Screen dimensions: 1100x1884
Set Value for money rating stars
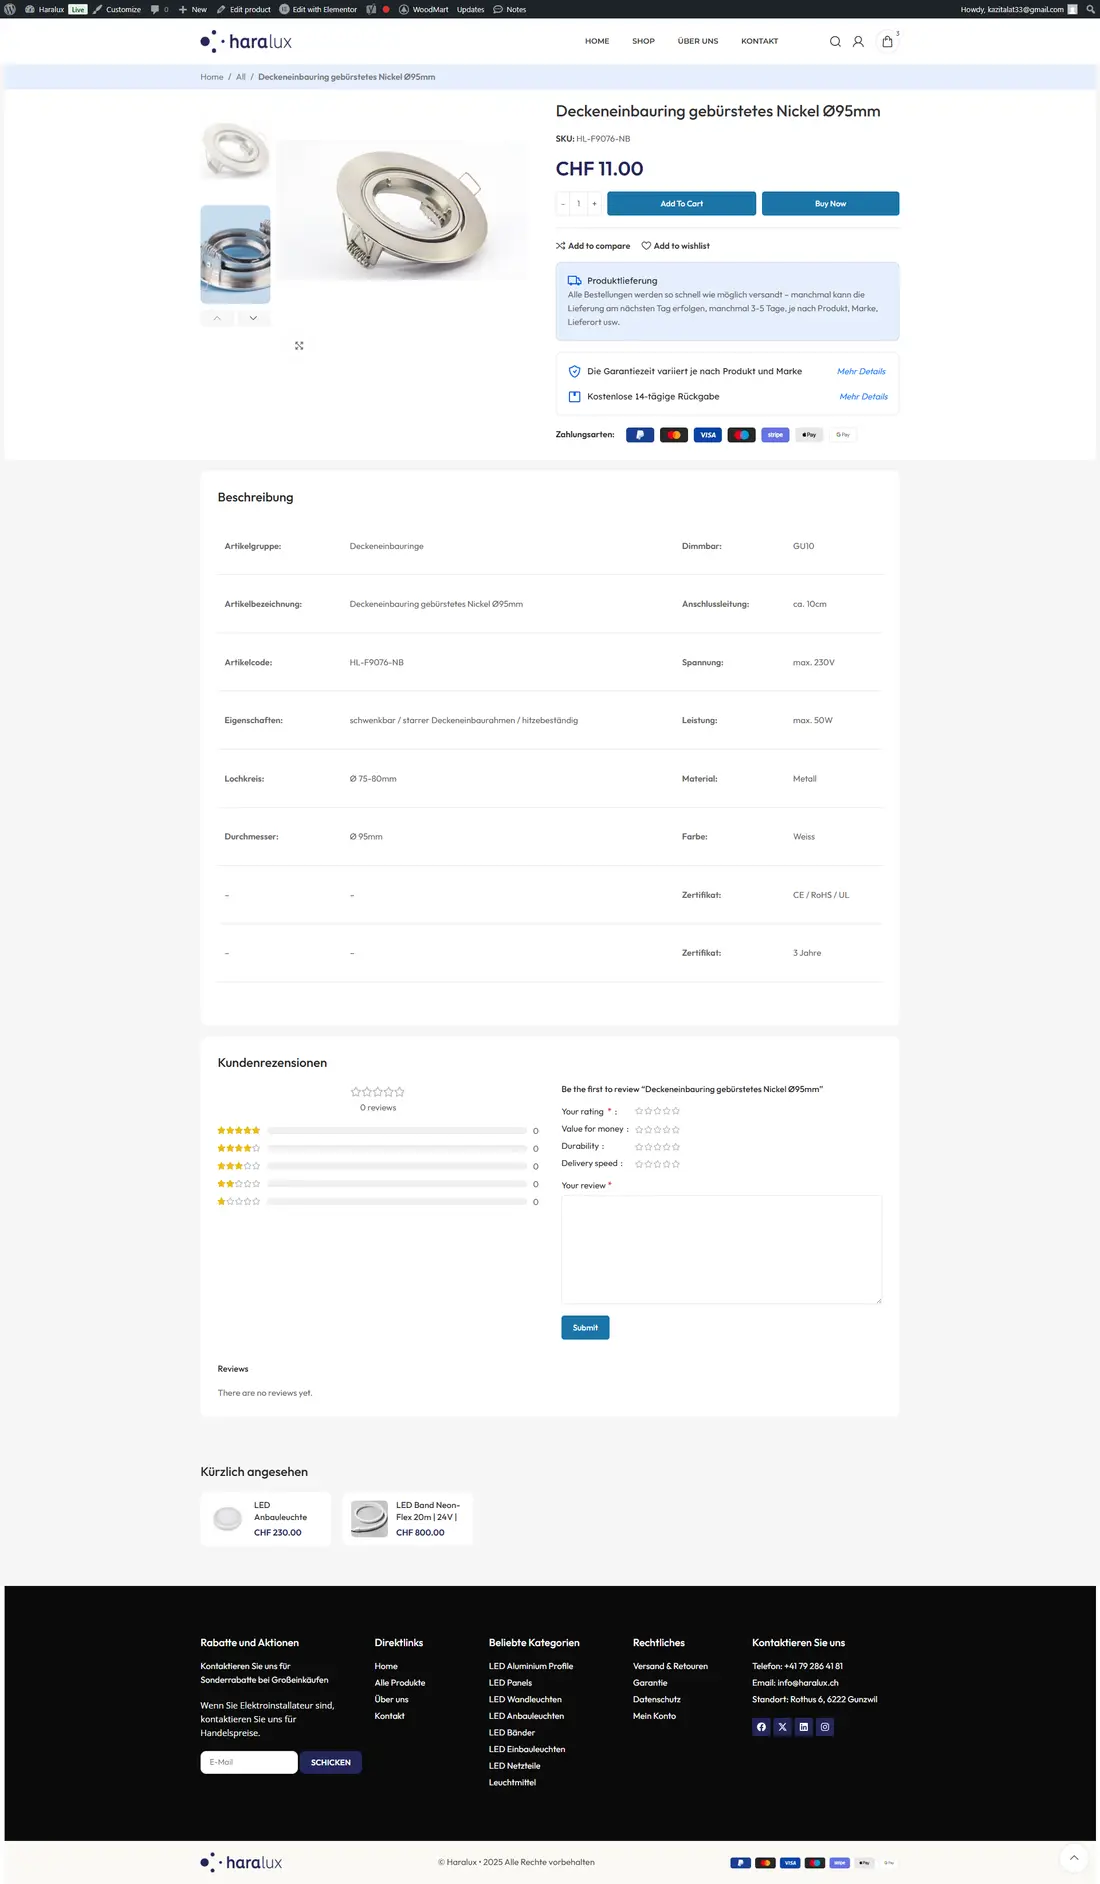click(657, 1129)
